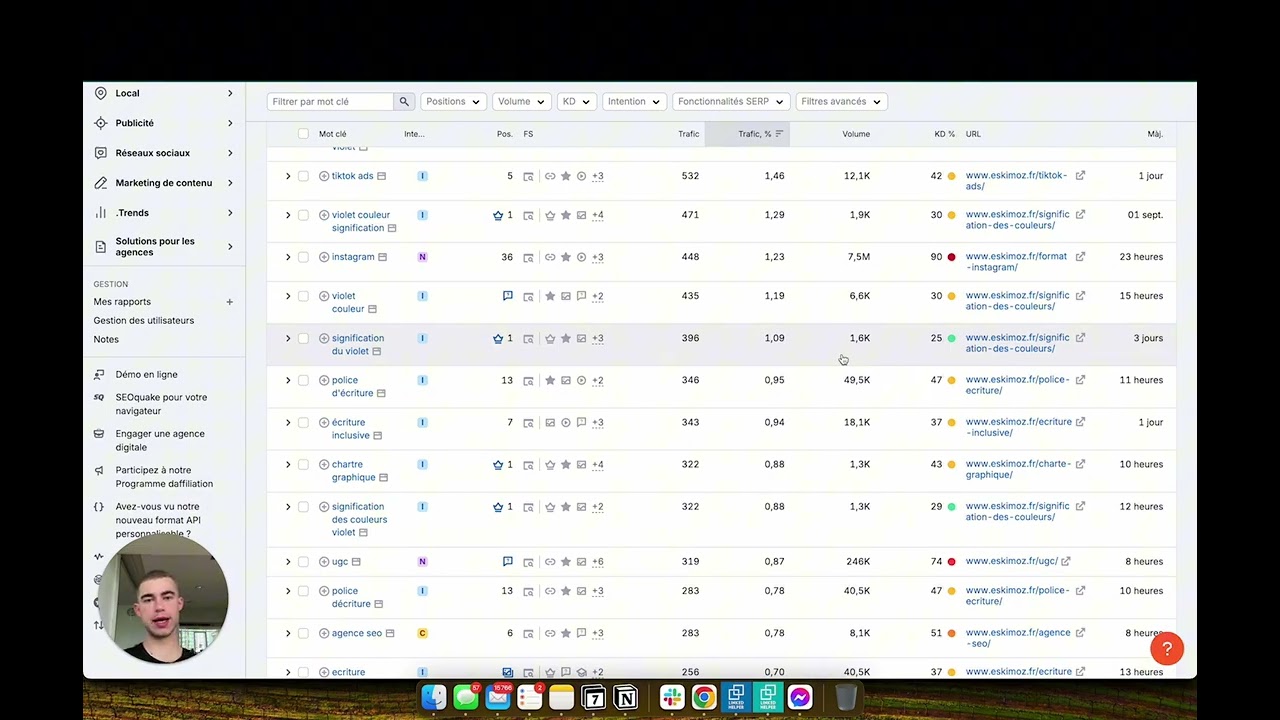Click the Marketing de contenu pencil icon
The height and width of the screenshot is (720, 1280).
click(100, 183)
